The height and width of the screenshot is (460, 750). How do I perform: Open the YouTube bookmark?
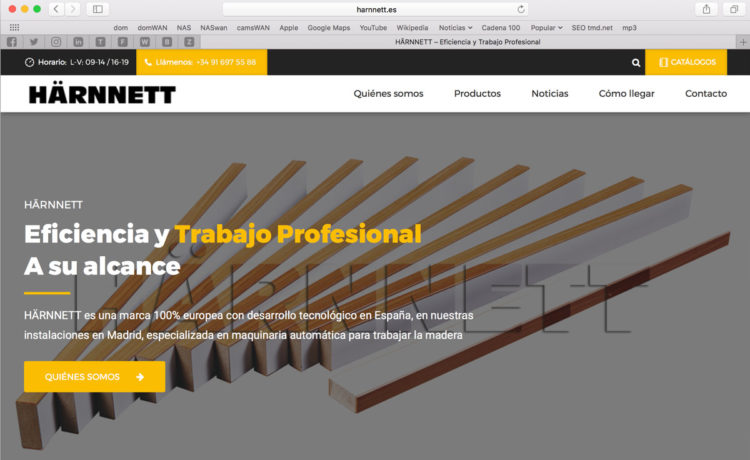pos(373,28)
